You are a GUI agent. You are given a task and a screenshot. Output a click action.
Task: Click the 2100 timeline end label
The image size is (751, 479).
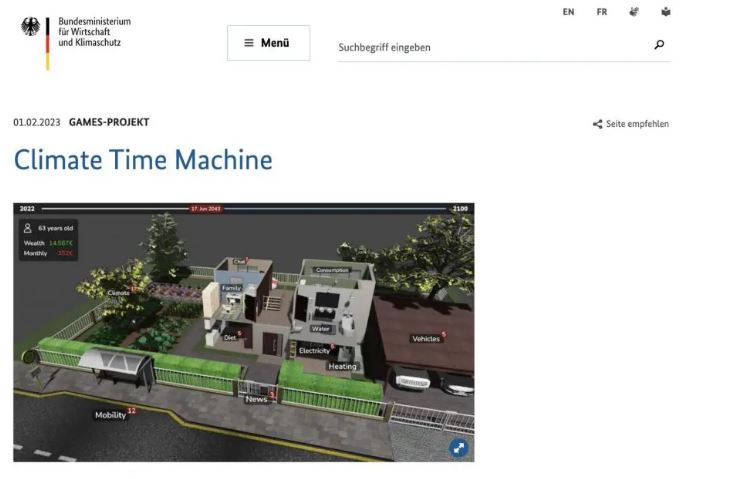460,209
